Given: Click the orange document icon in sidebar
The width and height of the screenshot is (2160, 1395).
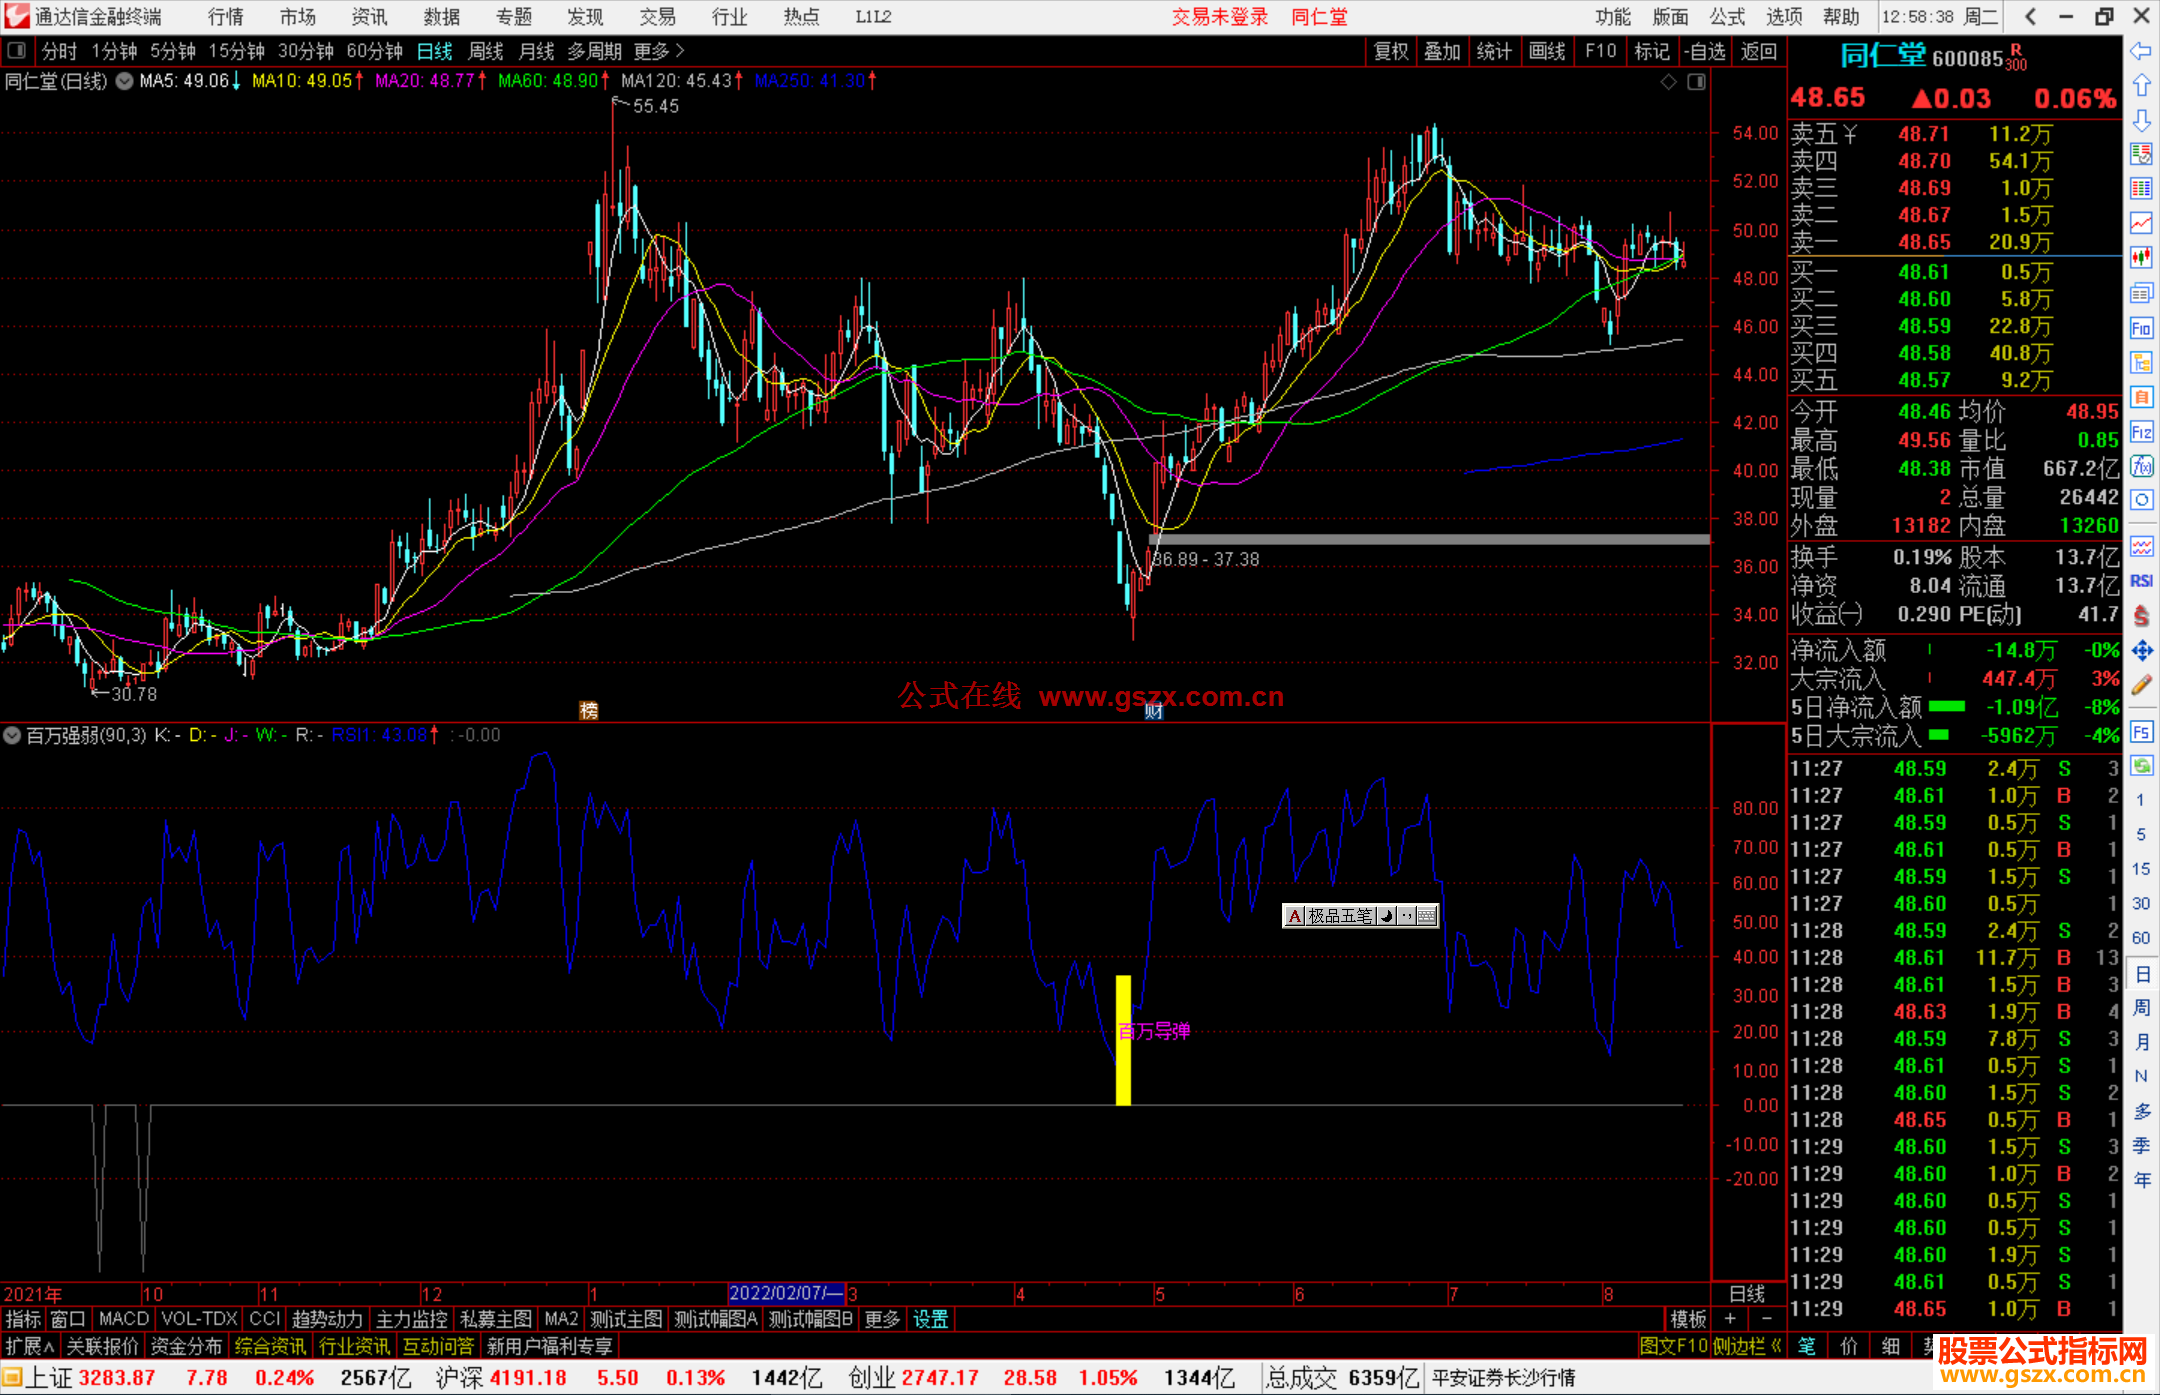Looking at the screenshot, I should (2141, 397).
